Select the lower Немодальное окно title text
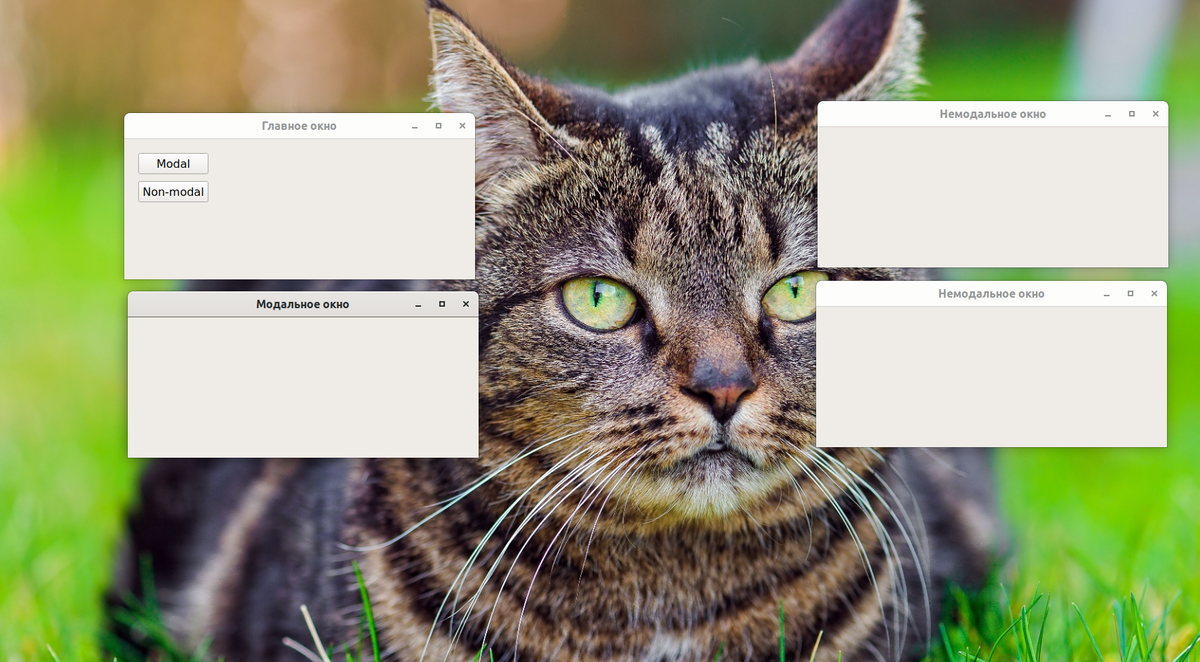Viewport: 1200px width, 662px height. coord(991,294)
